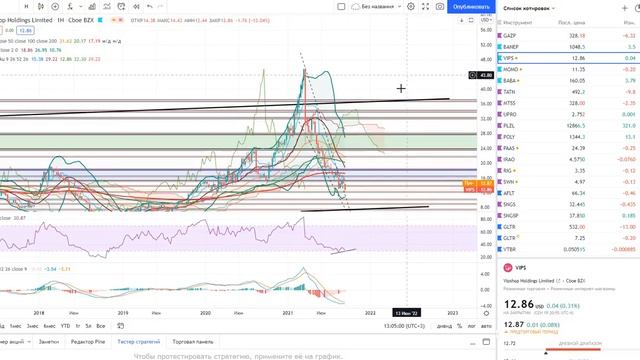The height and width of the screenshot is (360, 640).
Task: Open the financials bar-chart icon
Action: click(92, 7)
